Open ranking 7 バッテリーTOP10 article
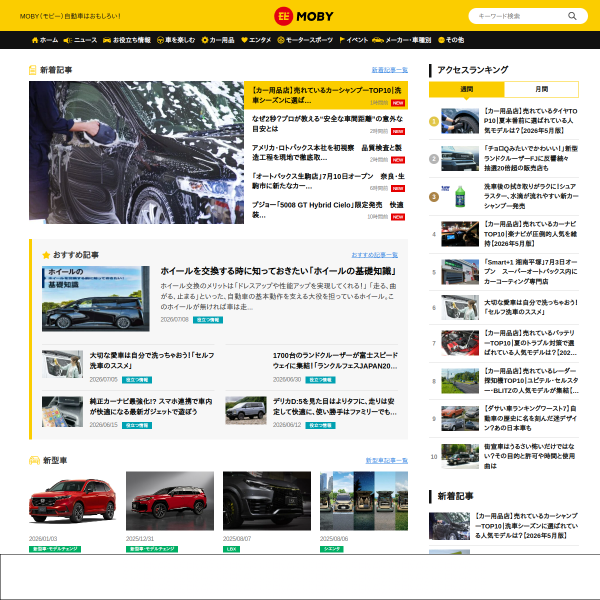The height and width of the screenshot is (600, 600). pos(530,343)
